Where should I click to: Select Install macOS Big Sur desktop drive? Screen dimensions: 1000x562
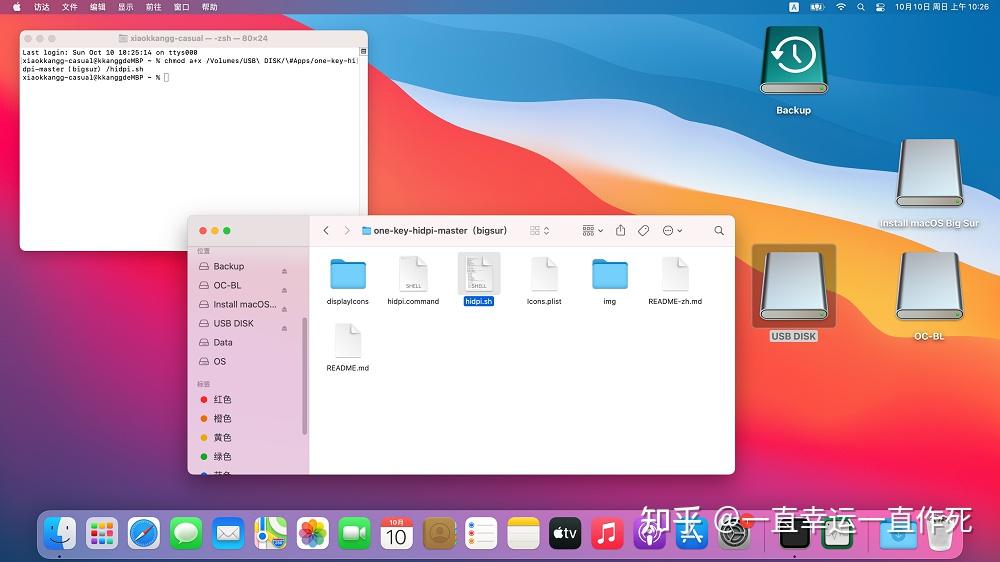coord(929,174)
